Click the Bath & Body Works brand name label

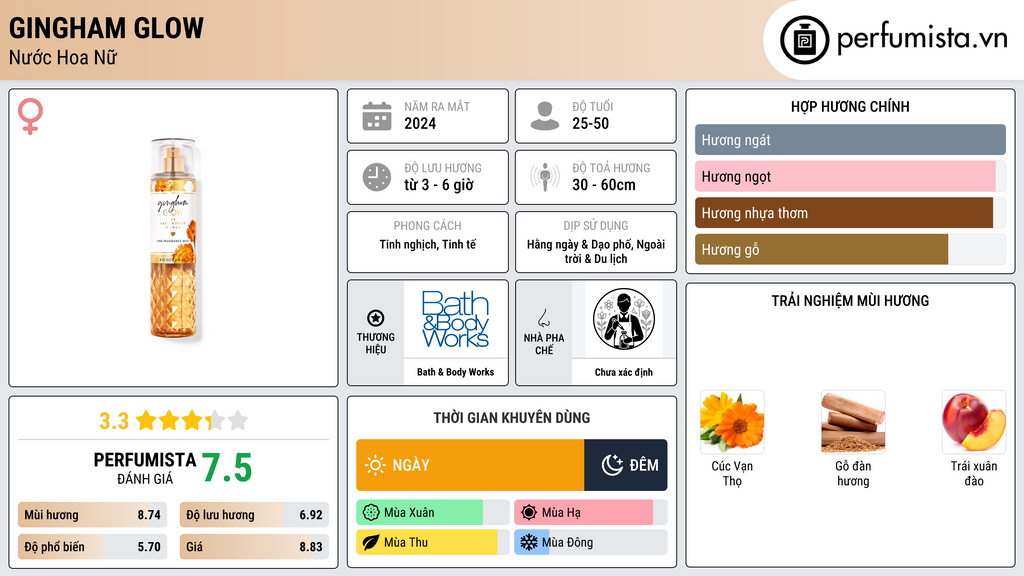[x=455, y=372]
